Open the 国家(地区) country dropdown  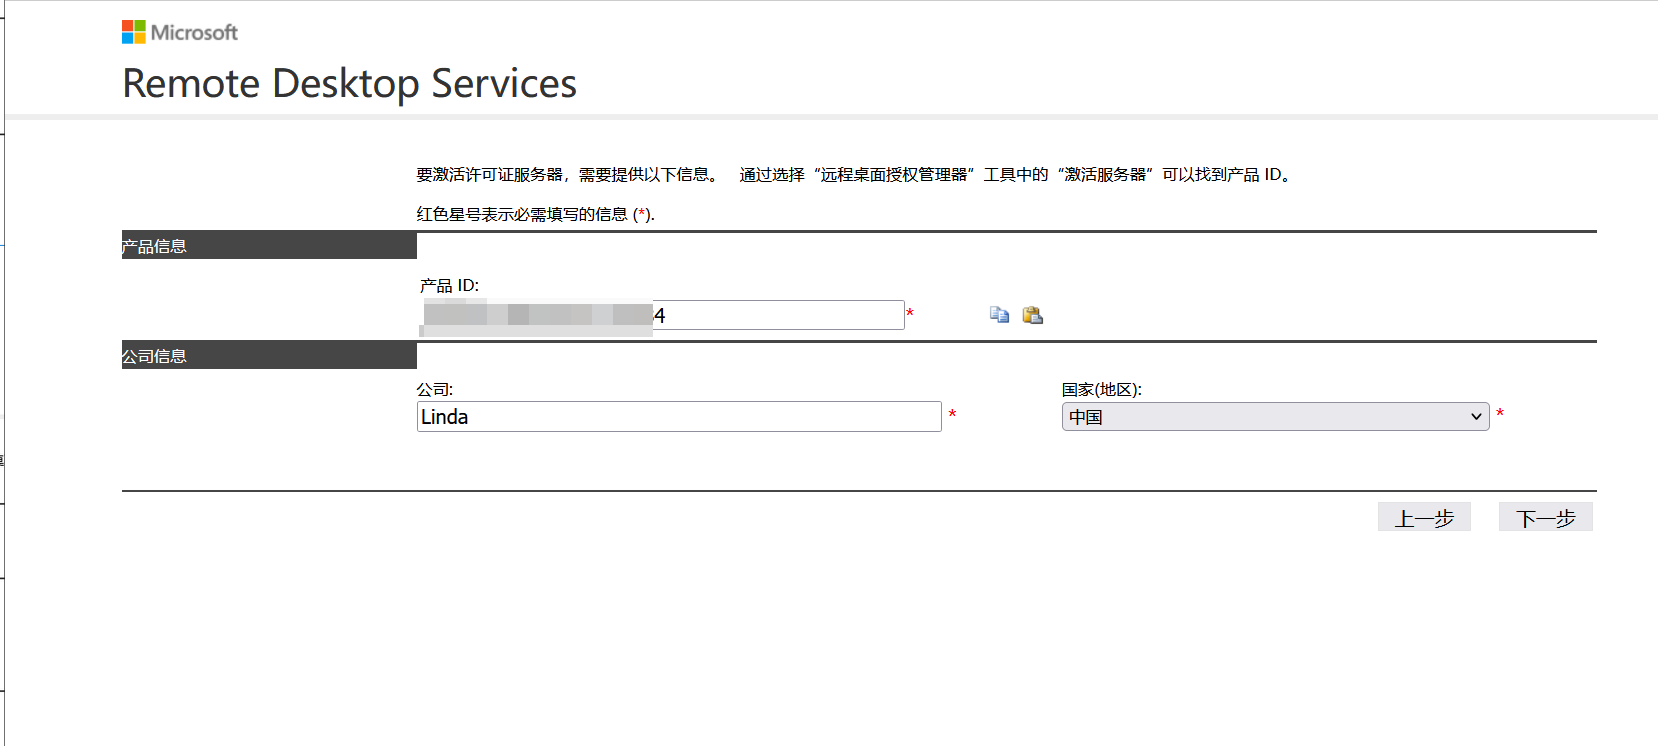click(x=1274, y=417)
